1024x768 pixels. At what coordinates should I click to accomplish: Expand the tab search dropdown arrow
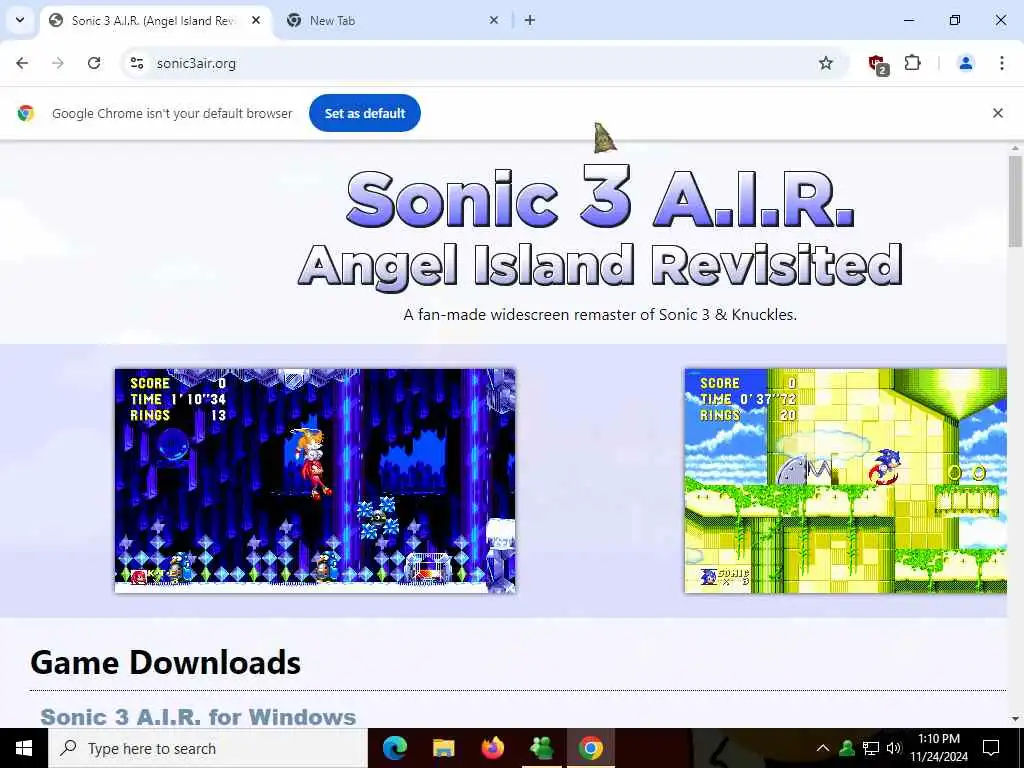point(20,20)
